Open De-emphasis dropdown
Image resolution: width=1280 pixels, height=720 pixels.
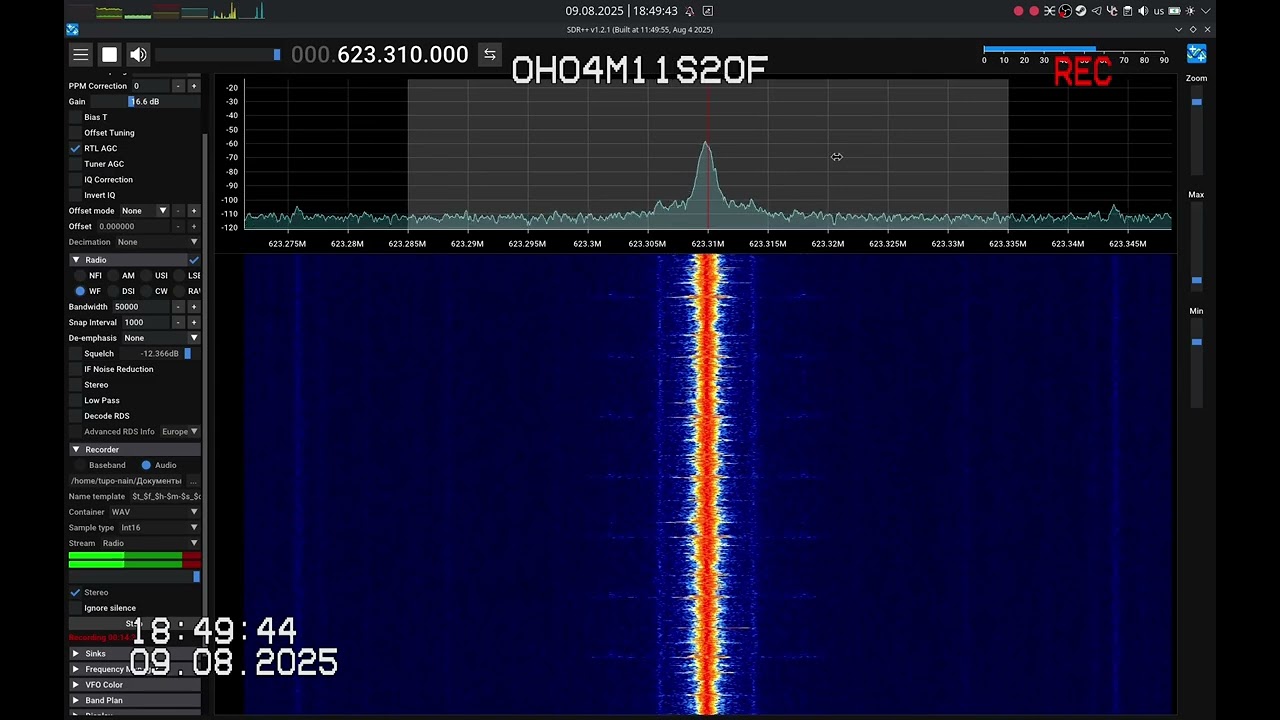coord(160,338)
